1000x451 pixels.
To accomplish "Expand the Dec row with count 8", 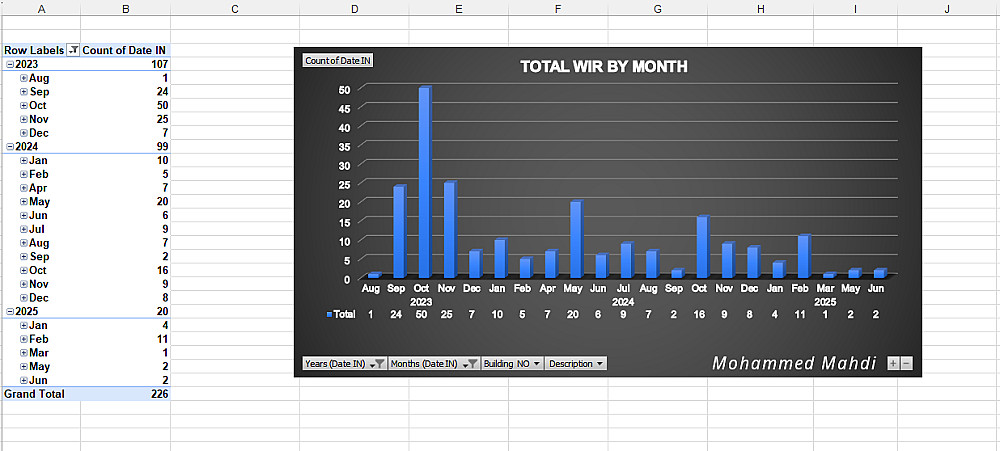I will click(24, 298).
